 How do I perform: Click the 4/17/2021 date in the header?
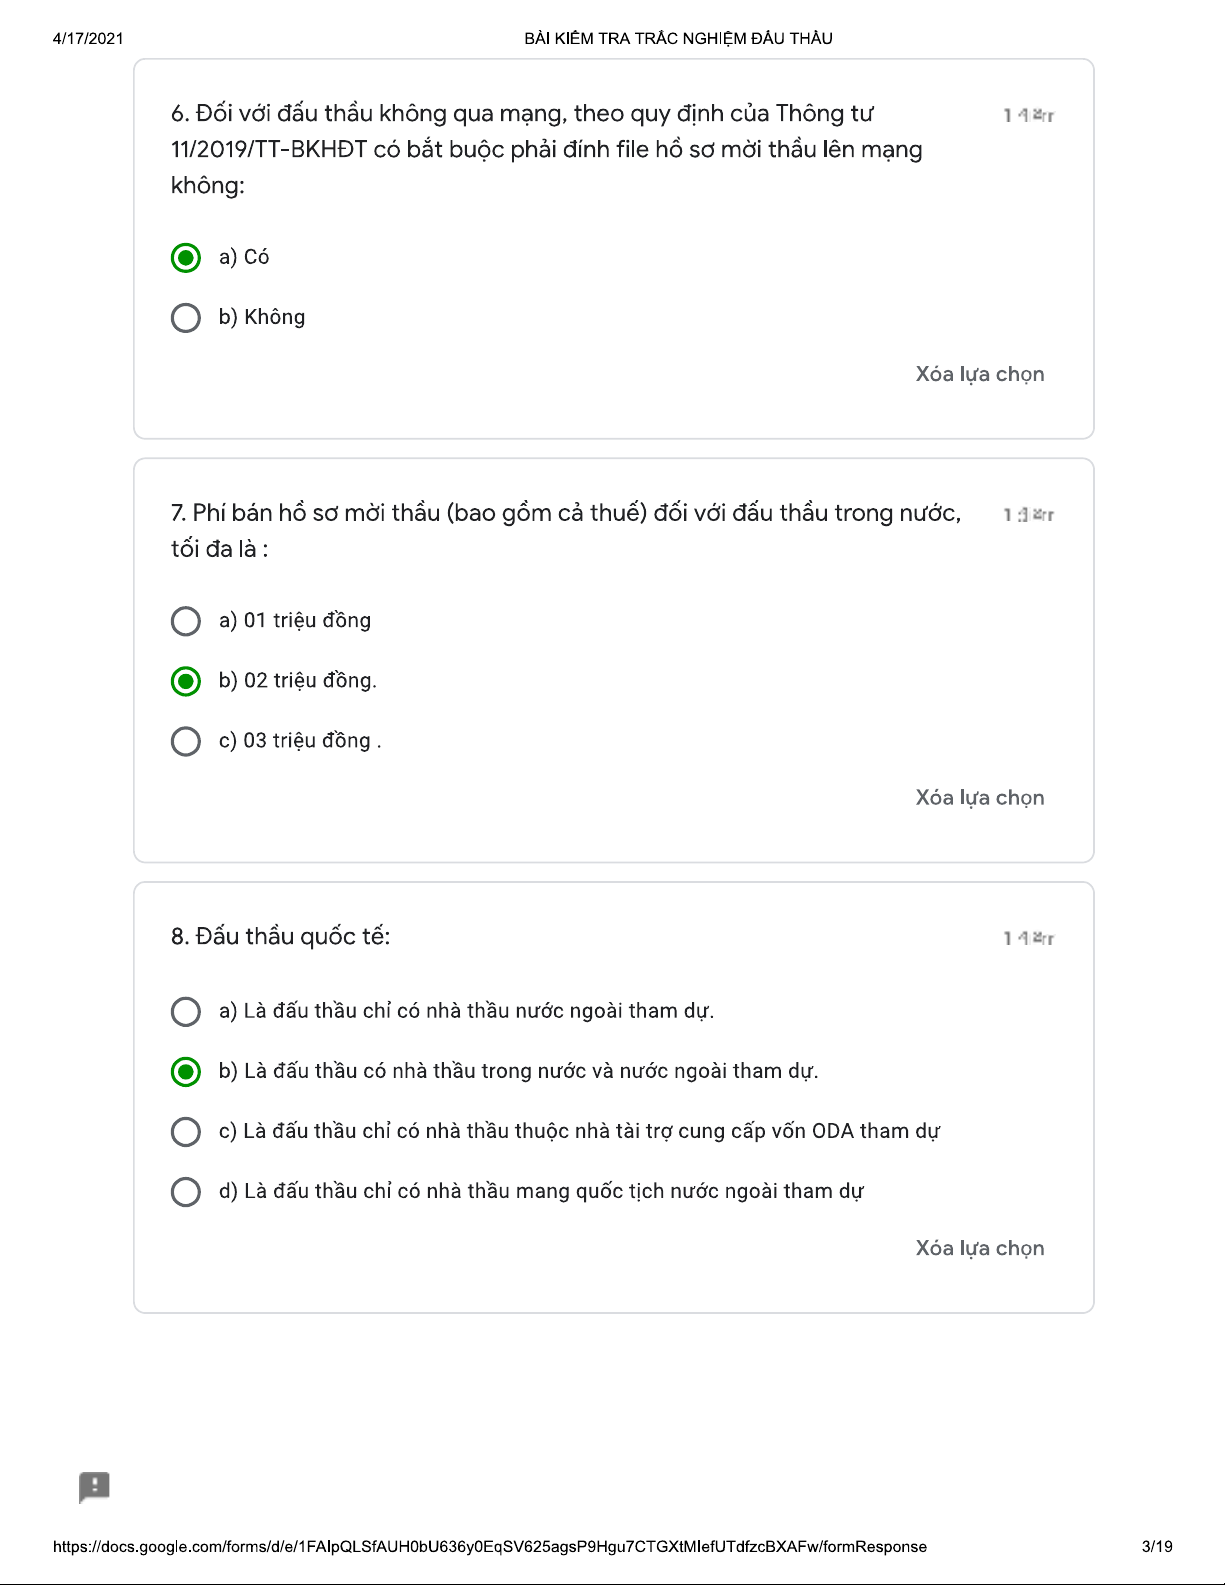click(x=88, y=39)
